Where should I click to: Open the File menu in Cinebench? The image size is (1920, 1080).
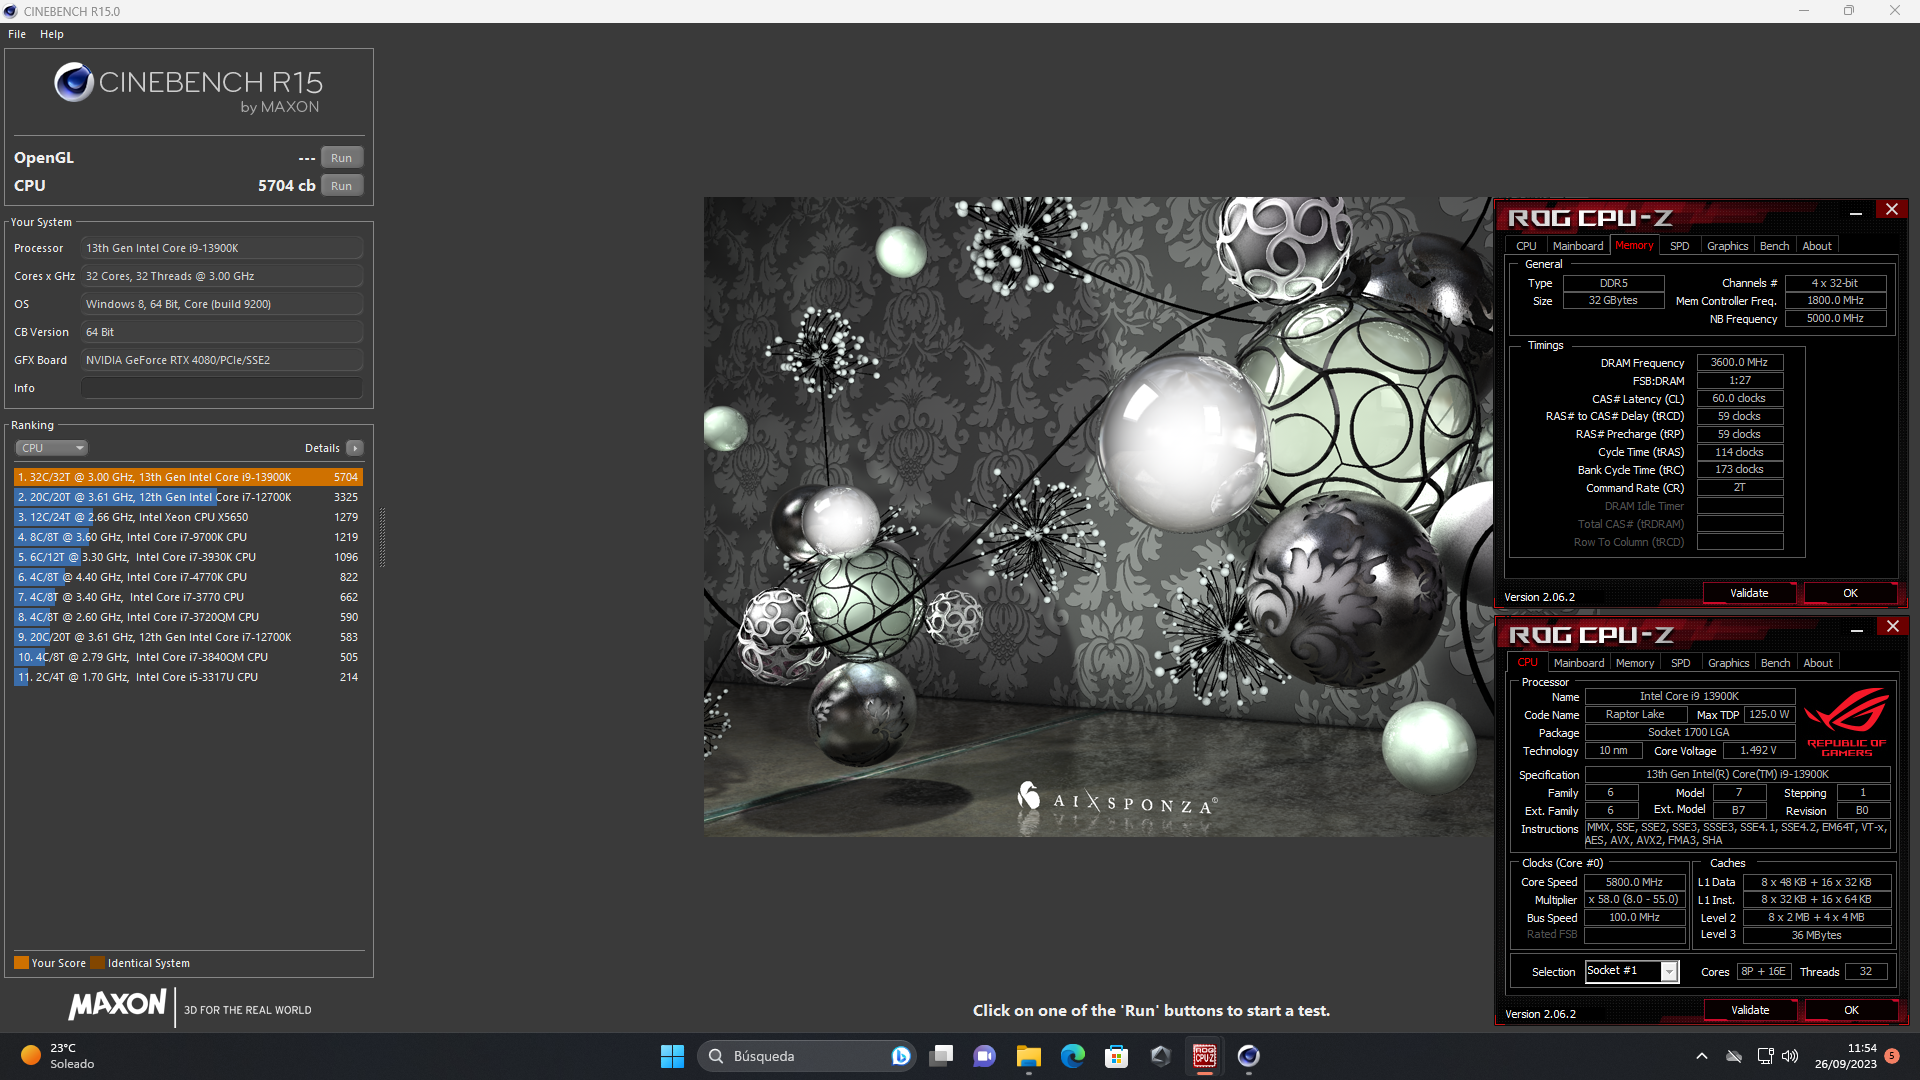(x=17, y=34)
